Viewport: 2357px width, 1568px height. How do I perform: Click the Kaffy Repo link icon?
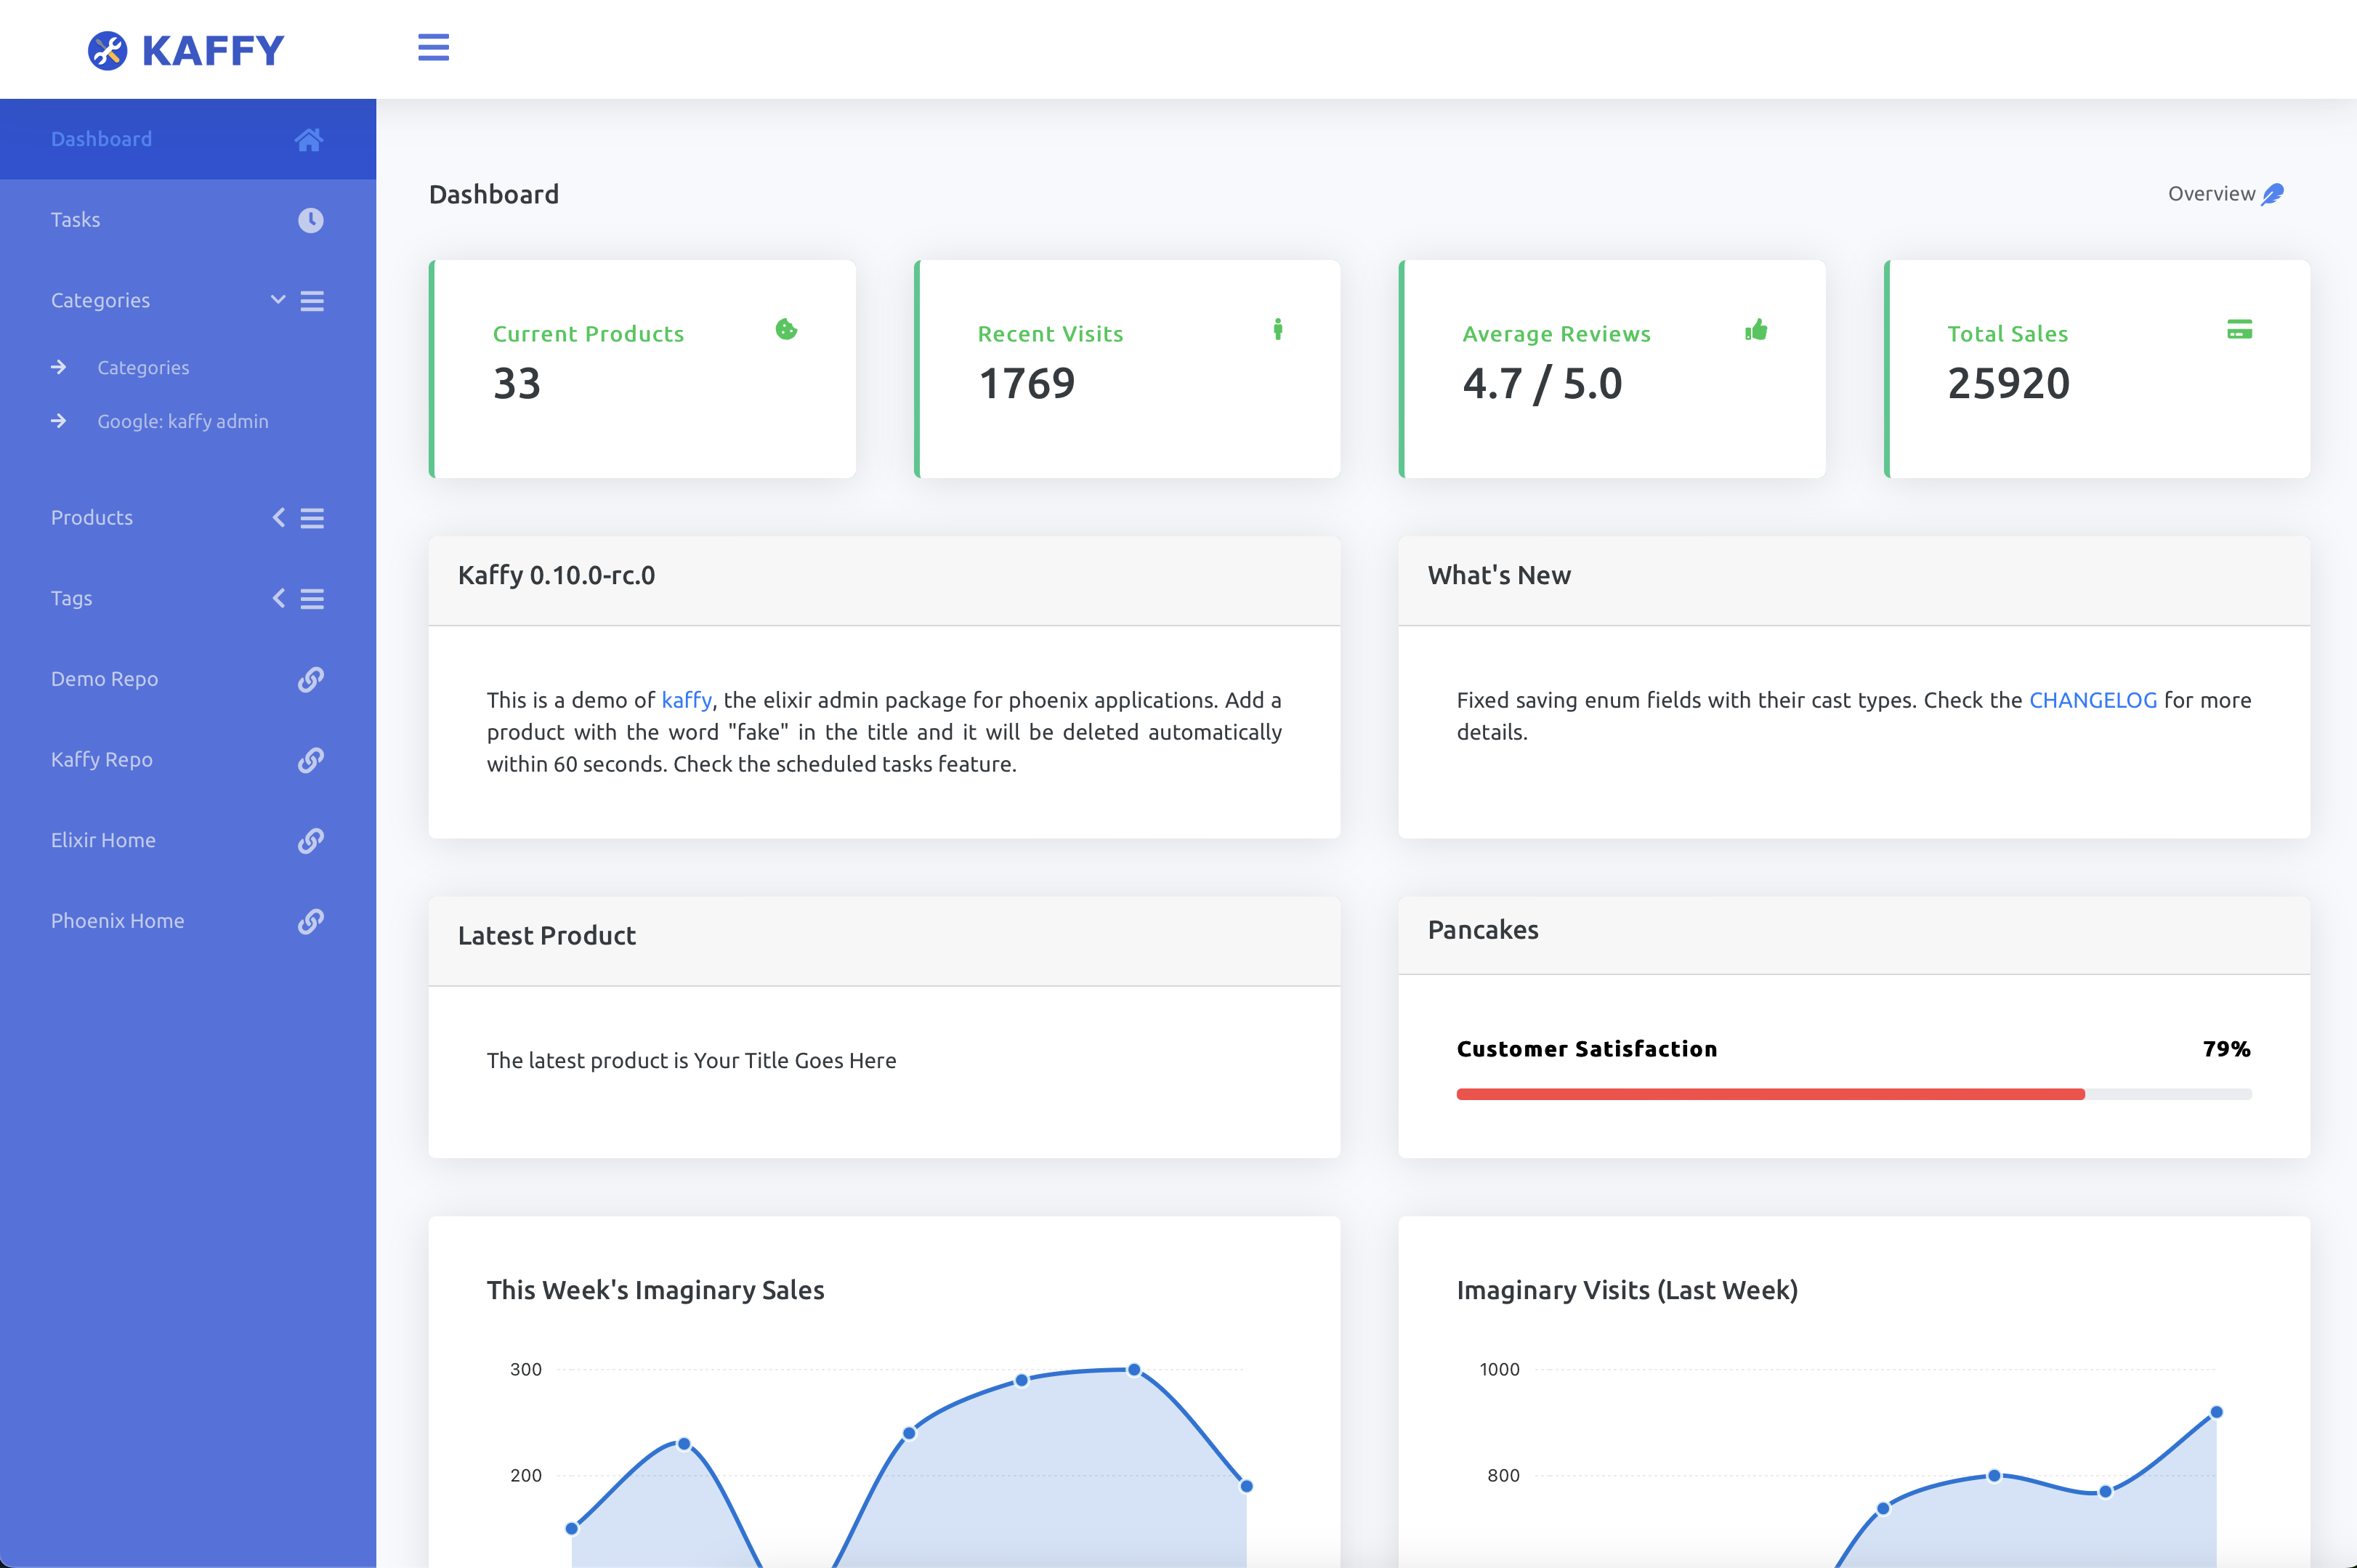pos(310,760)
